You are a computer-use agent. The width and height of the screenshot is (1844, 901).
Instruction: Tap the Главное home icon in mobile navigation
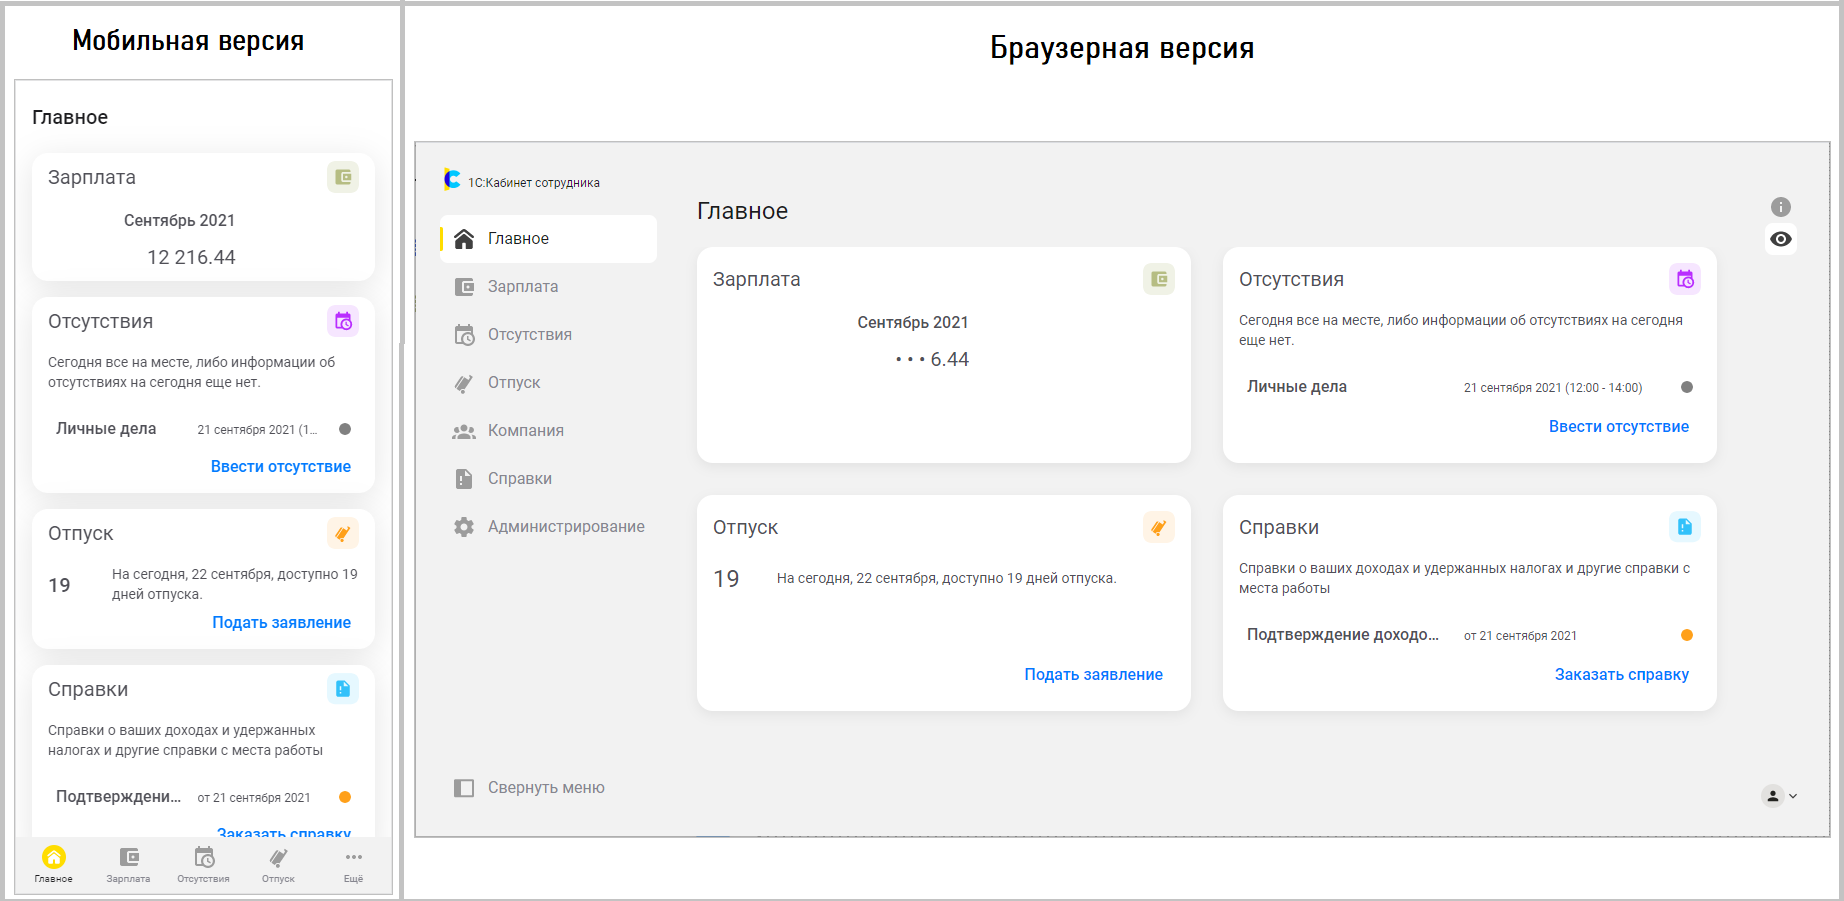(x=53, y=856)
